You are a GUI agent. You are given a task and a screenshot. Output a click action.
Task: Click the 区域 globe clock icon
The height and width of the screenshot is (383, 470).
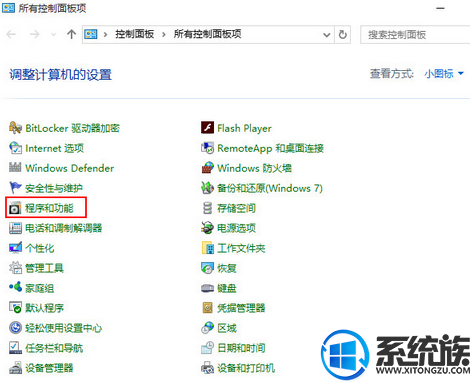(207, 328)
